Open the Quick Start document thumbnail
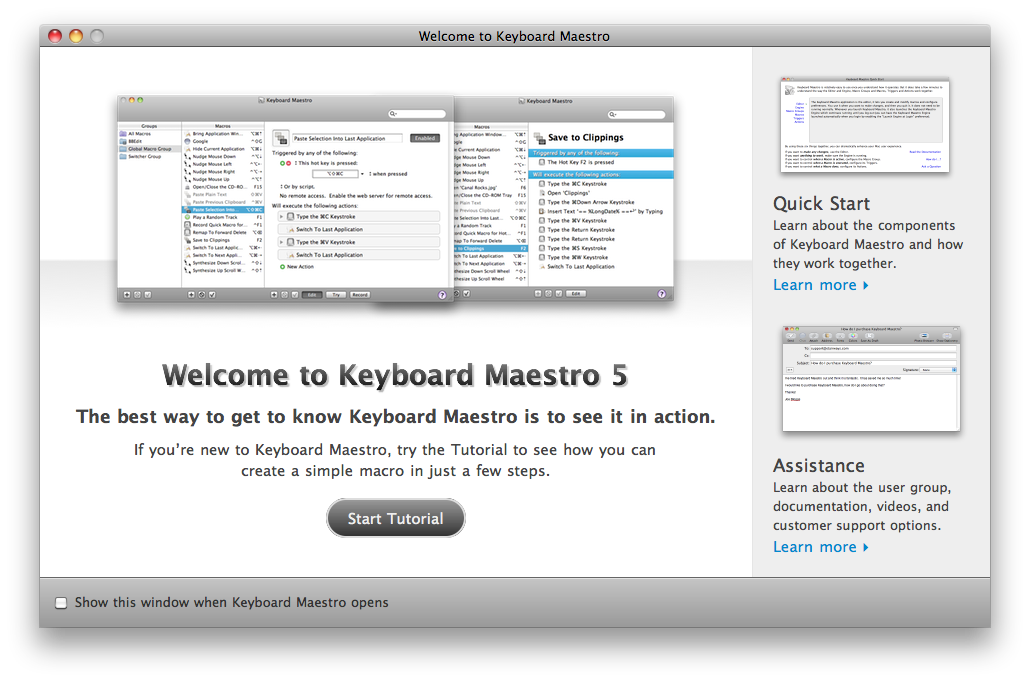This screenshot has width=1030, height=682. [864, 125]
